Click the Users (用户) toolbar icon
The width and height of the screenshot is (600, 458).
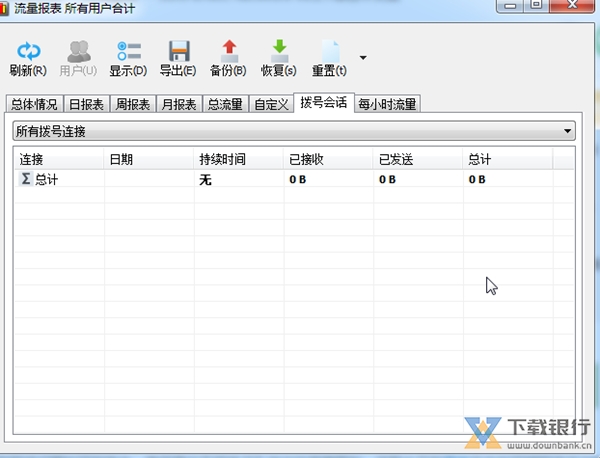[78, 51]
